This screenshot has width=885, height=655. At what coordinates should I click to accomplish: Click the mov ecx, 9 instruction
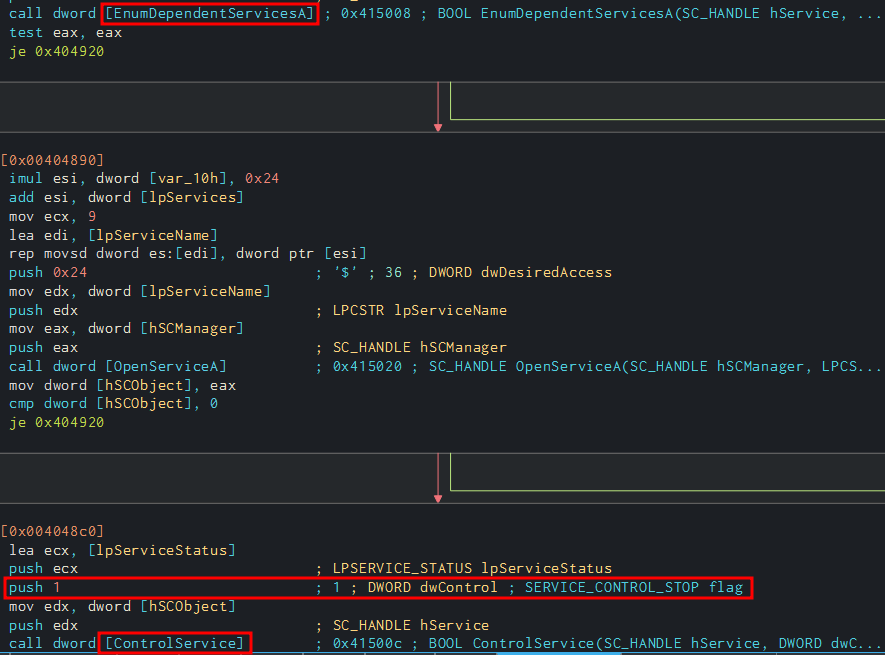pos(51,216)
